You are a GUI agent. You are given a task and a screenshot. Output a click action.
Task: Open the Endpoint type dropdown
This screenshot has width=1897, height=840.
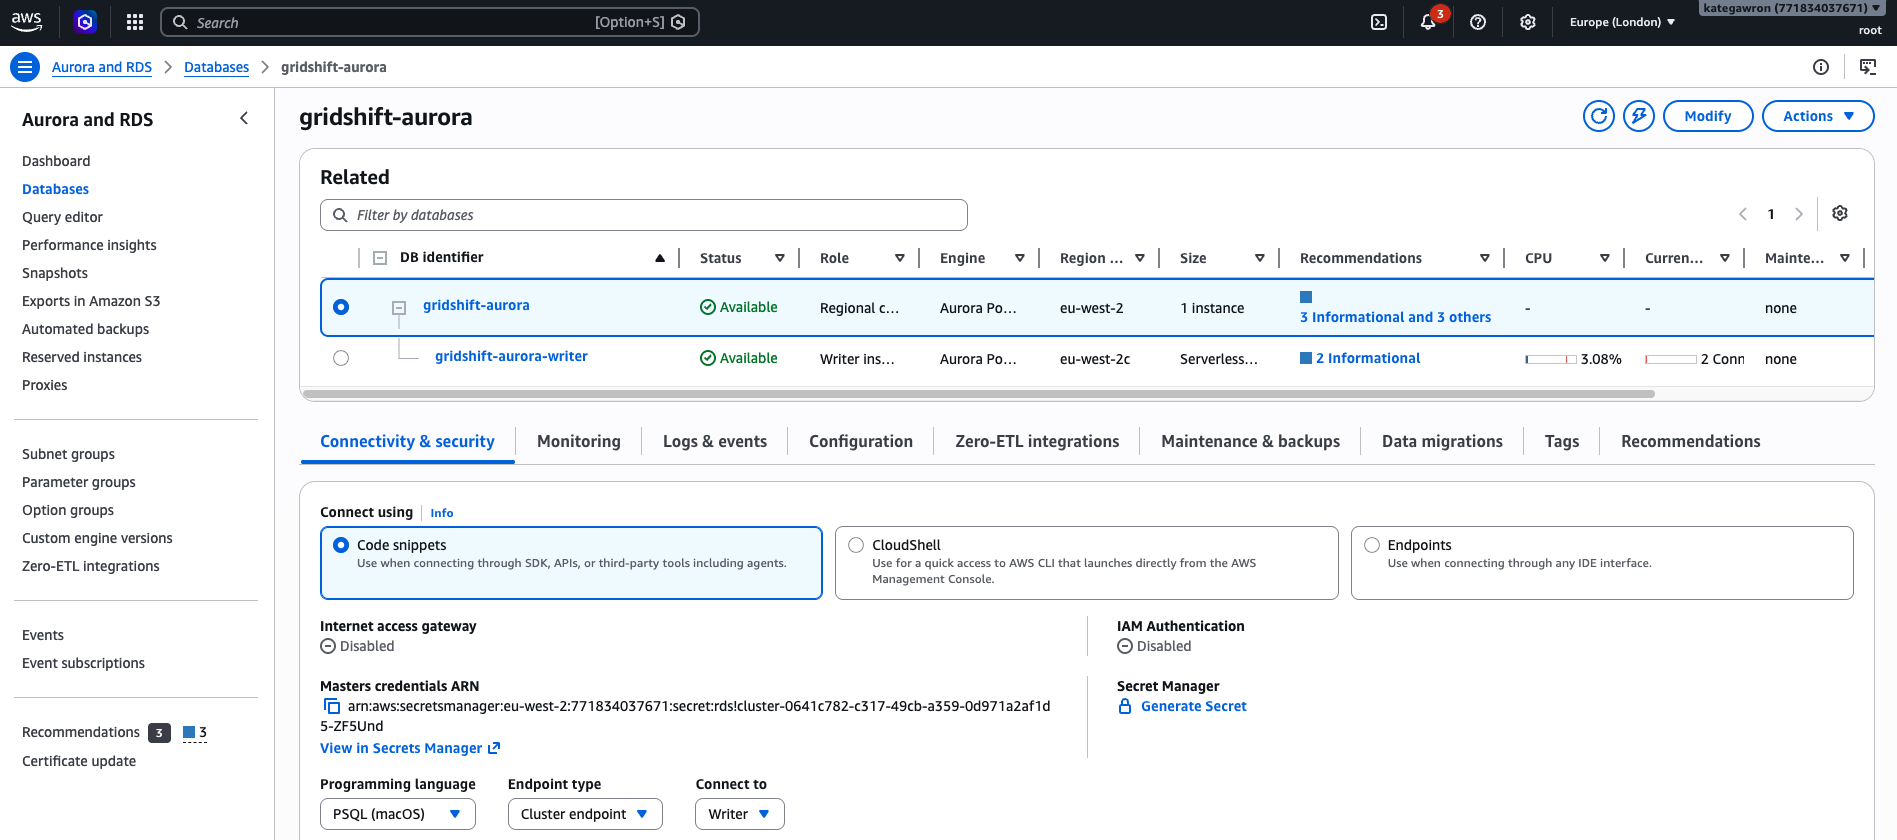tap(585, 814)
